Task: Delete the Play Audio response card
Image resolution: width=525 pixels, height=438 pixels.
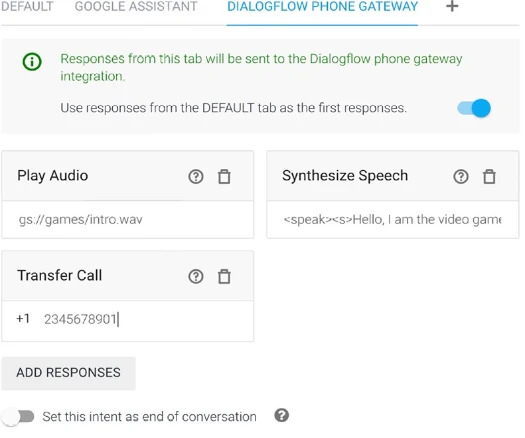Action: pos(224,176)
